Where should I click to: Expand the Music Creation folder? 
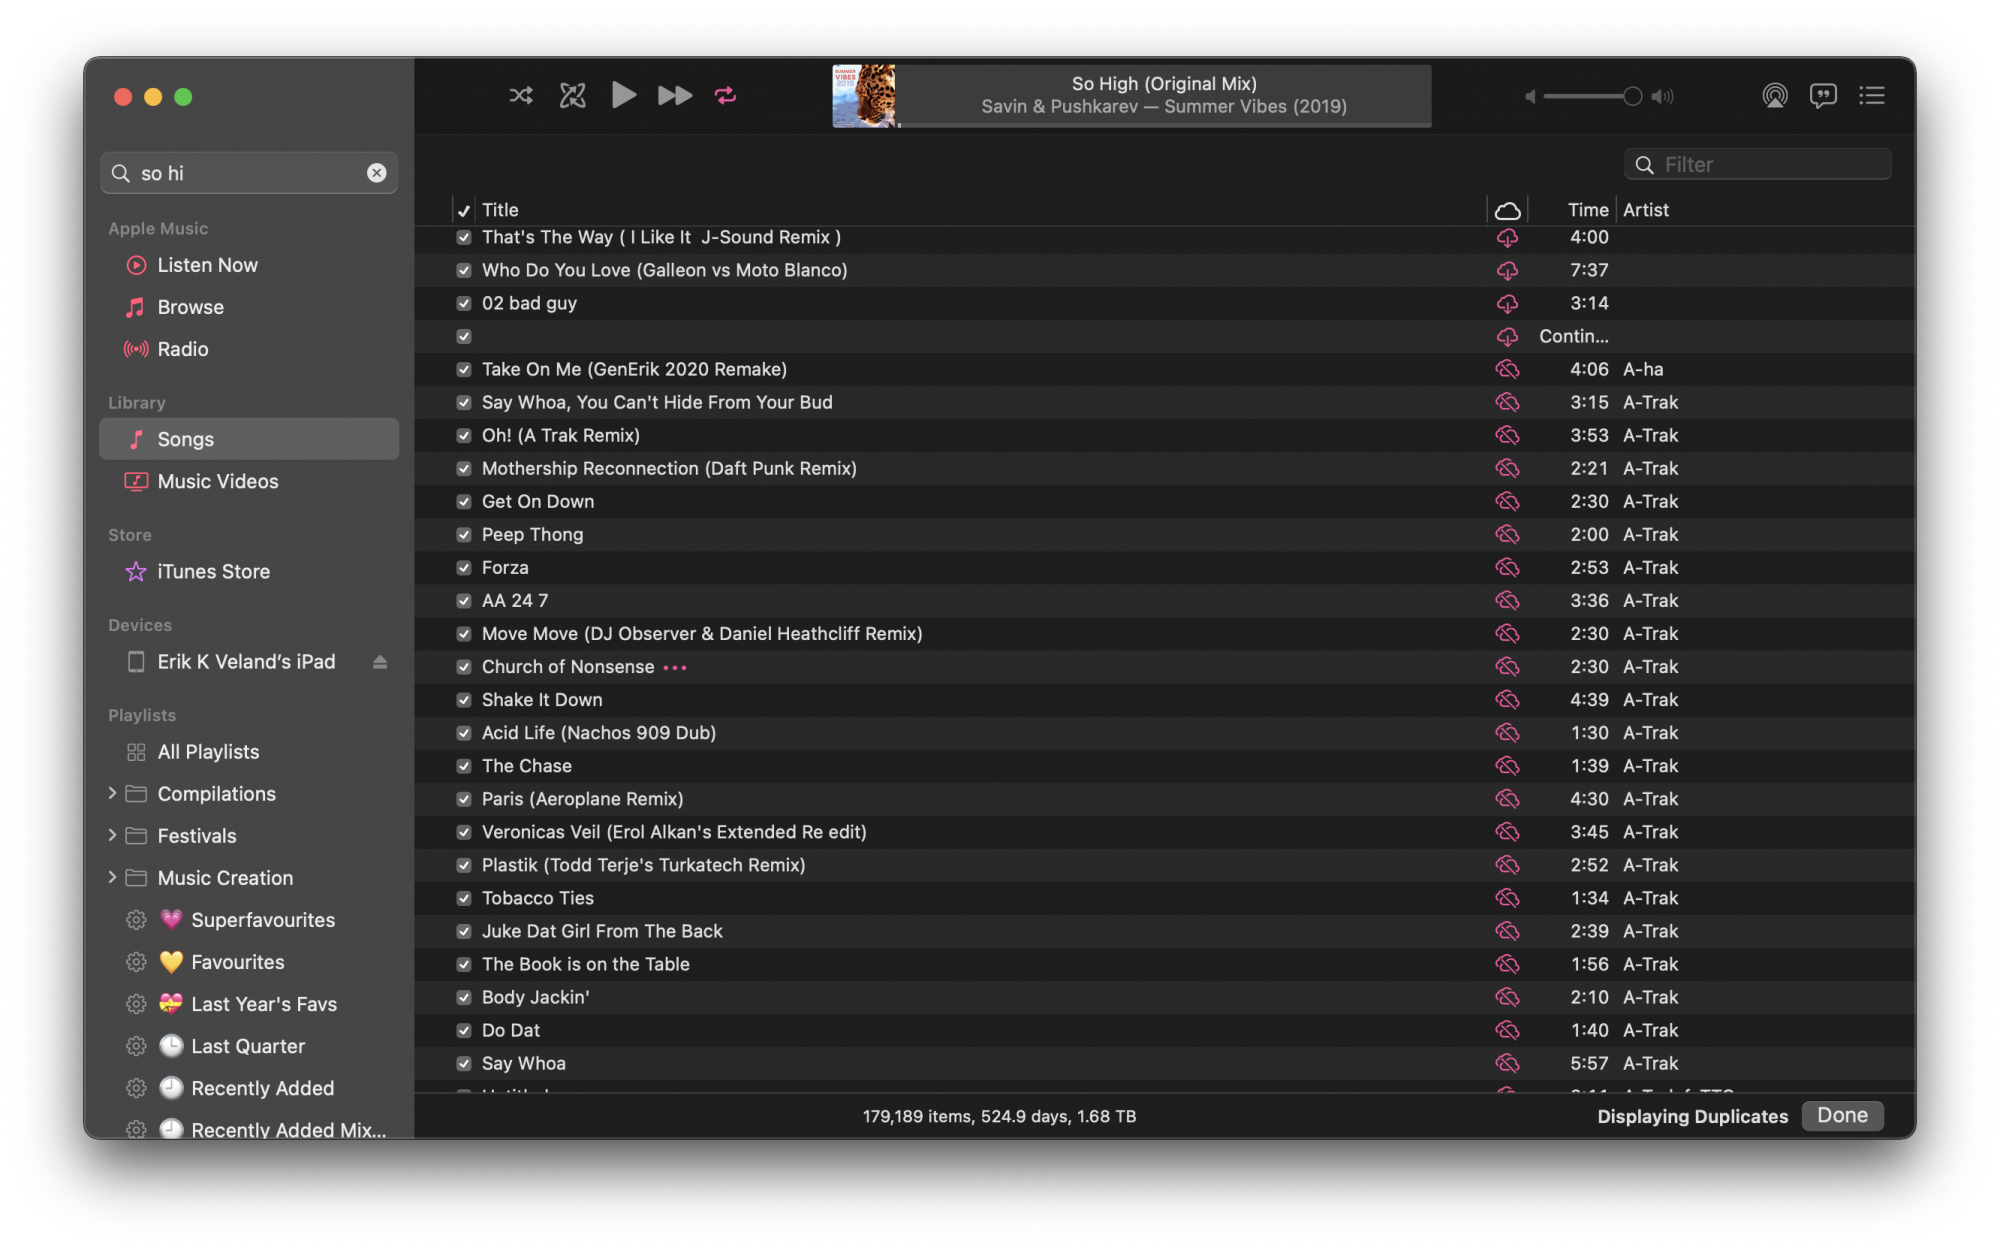112,877
